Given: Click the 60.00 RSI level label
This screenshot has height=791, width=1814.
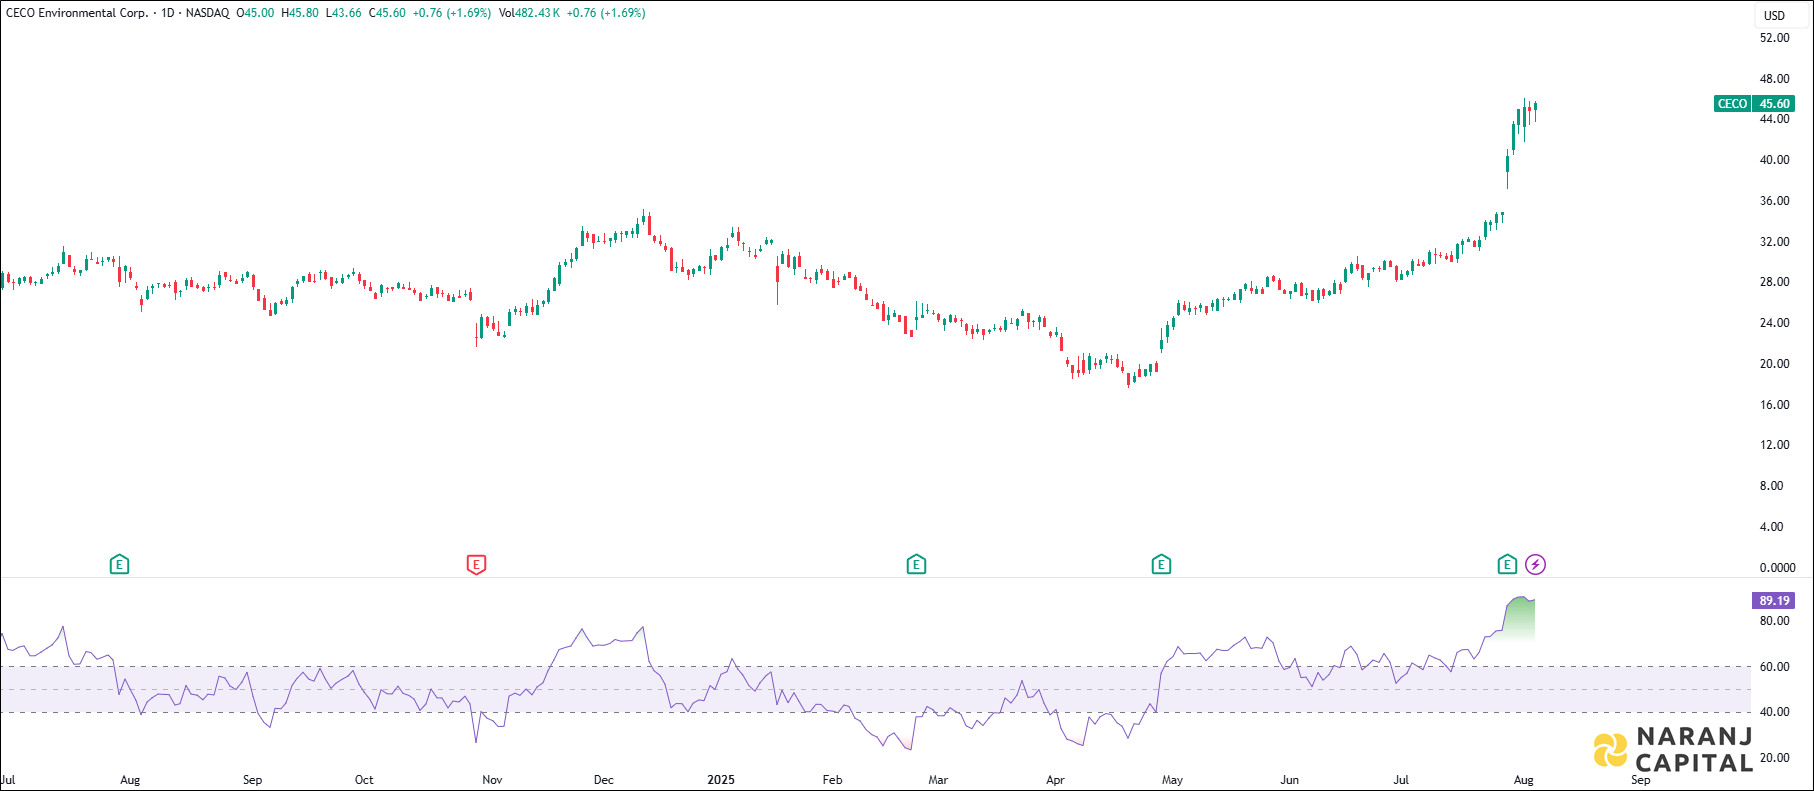Looking at the screenshot, I should 1775,667.
